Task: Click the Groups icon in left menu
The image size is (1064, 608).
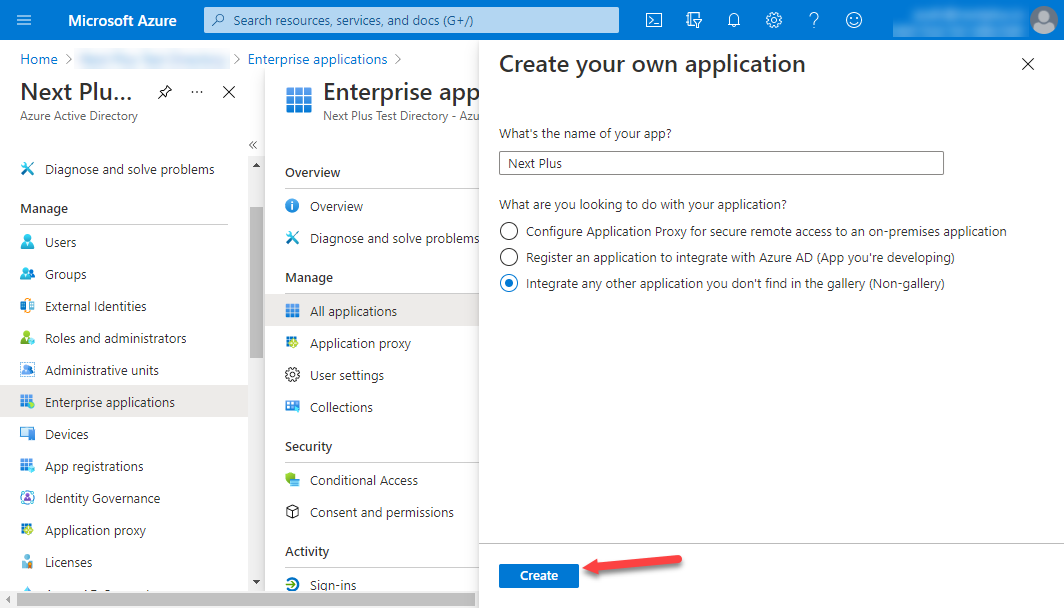Action: tap(27, 274)
